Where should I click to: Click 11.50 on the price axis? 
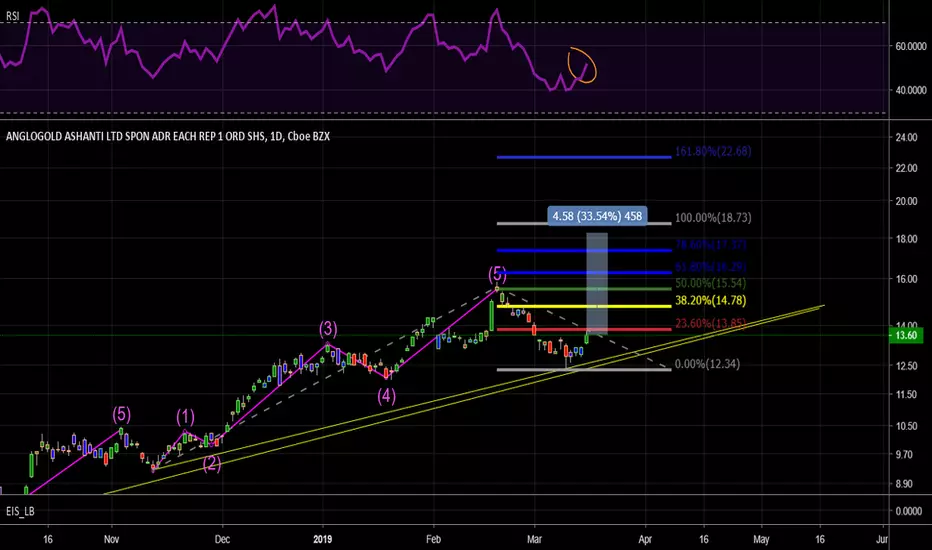(906, 394)
